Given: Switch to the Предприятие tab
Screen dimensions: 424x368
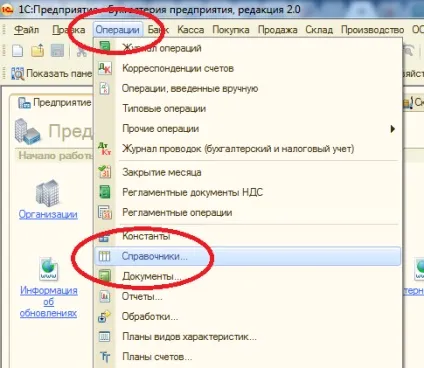Looking at the screenshot, I should (x=54, y=103).
